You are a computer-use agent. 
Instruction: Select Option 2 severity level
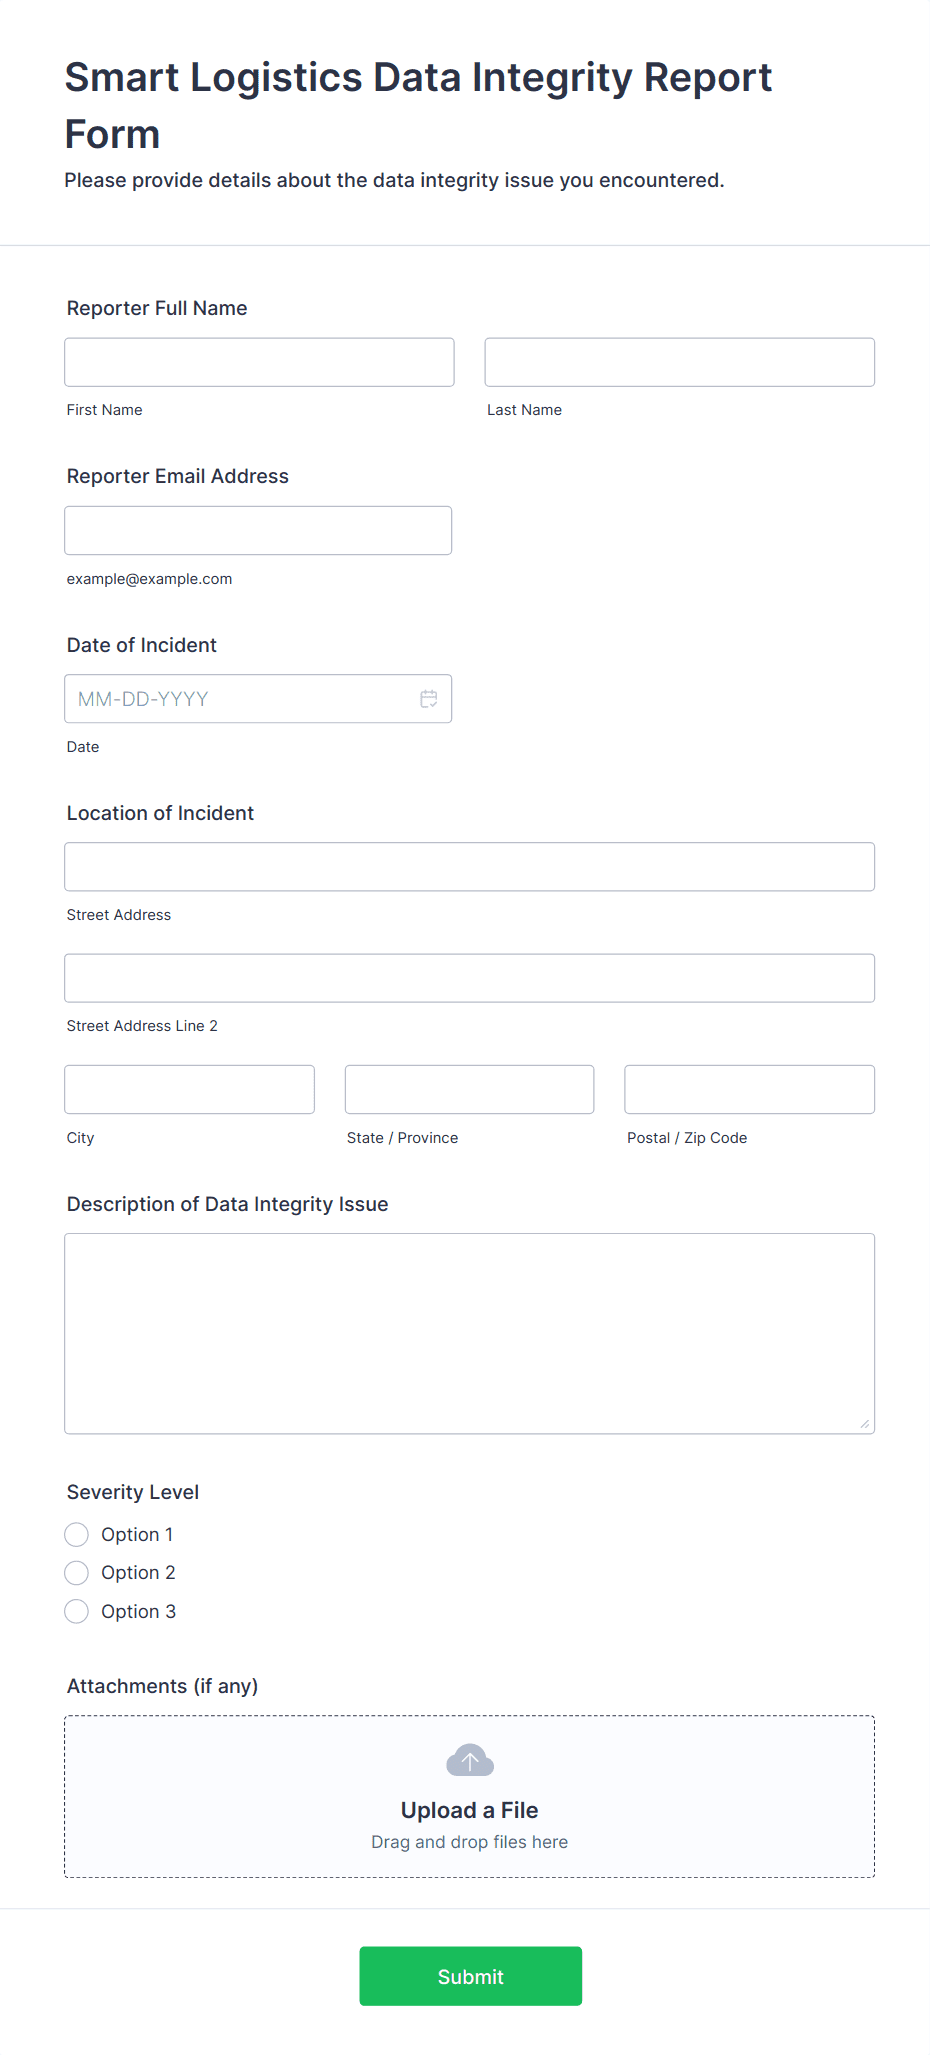(76, 1572)
